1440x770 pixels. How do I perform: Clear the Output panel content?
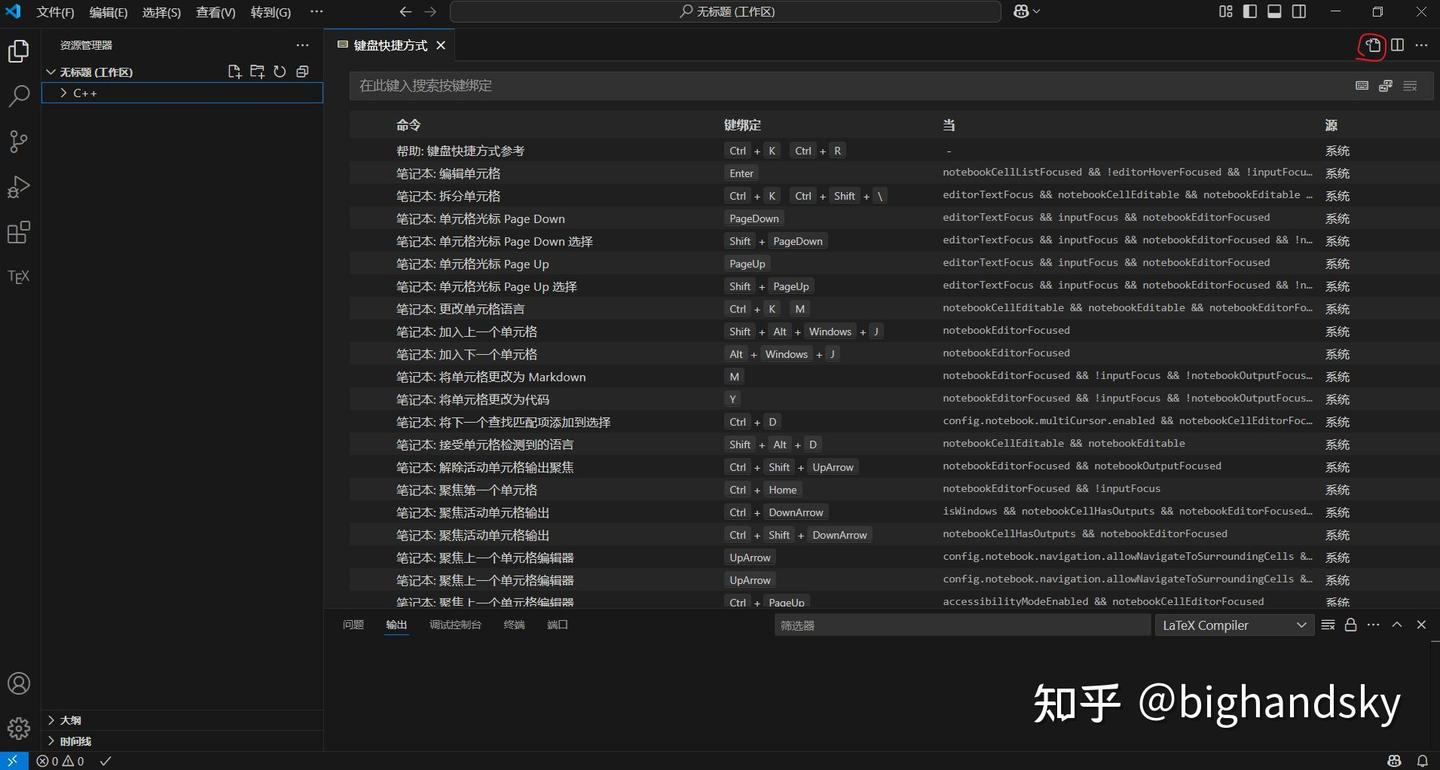pyautogui.click(x=1328, y=624)
